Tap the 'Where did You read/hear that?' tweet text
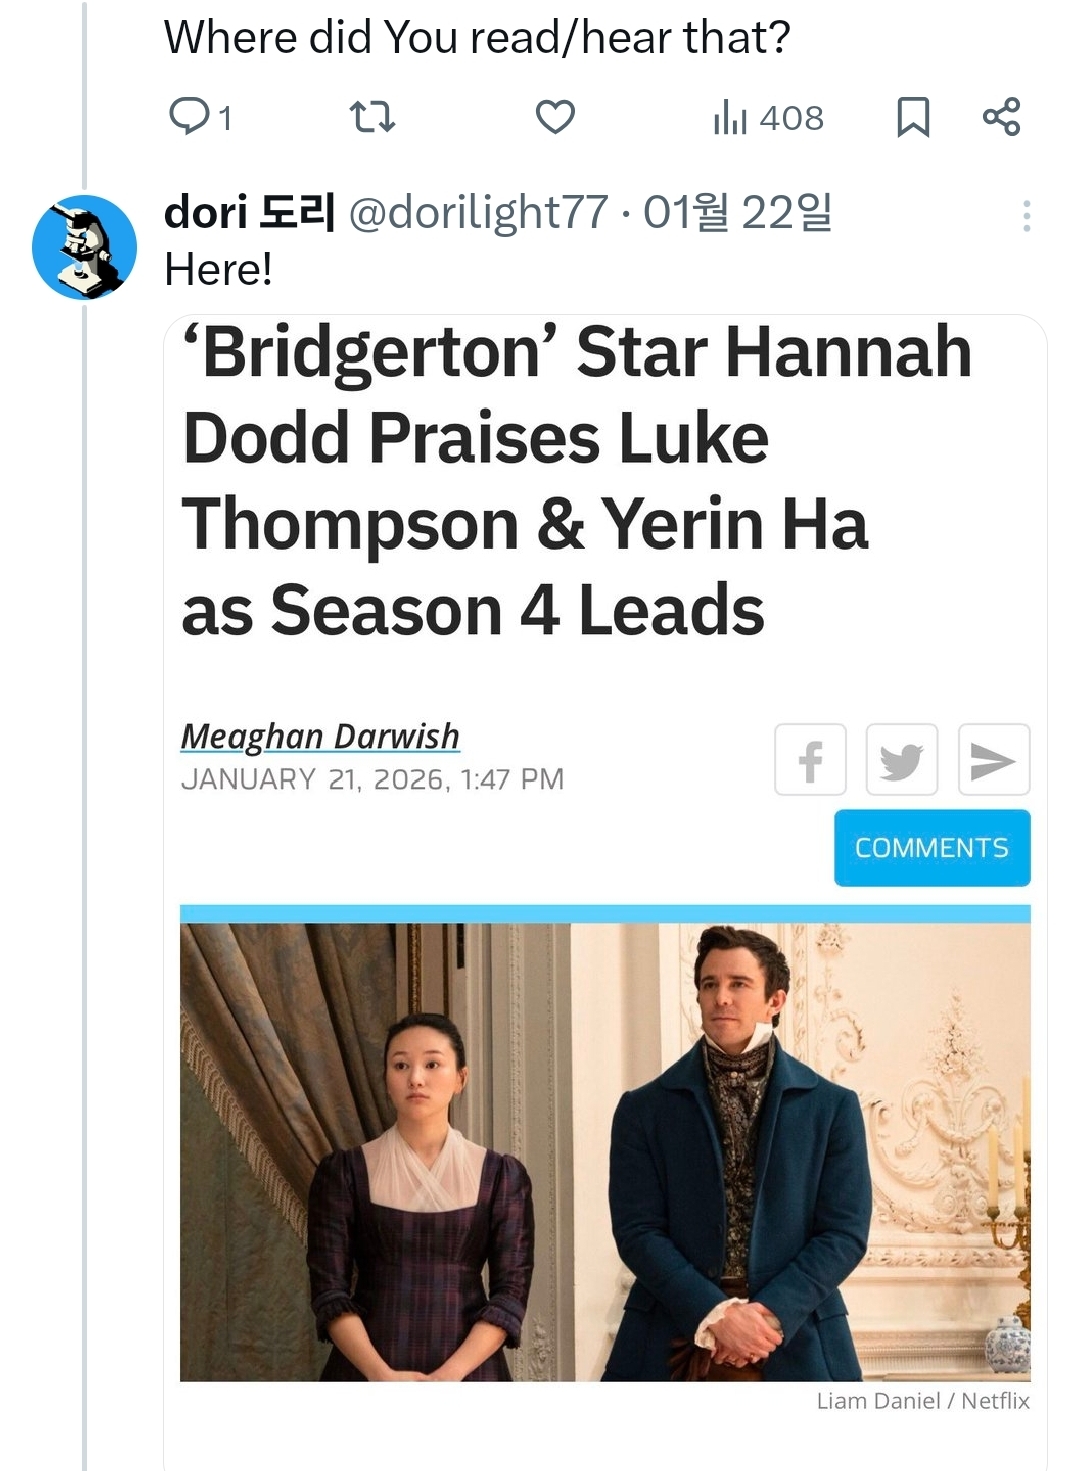The image size is (1080, 1471). (477, 38)
